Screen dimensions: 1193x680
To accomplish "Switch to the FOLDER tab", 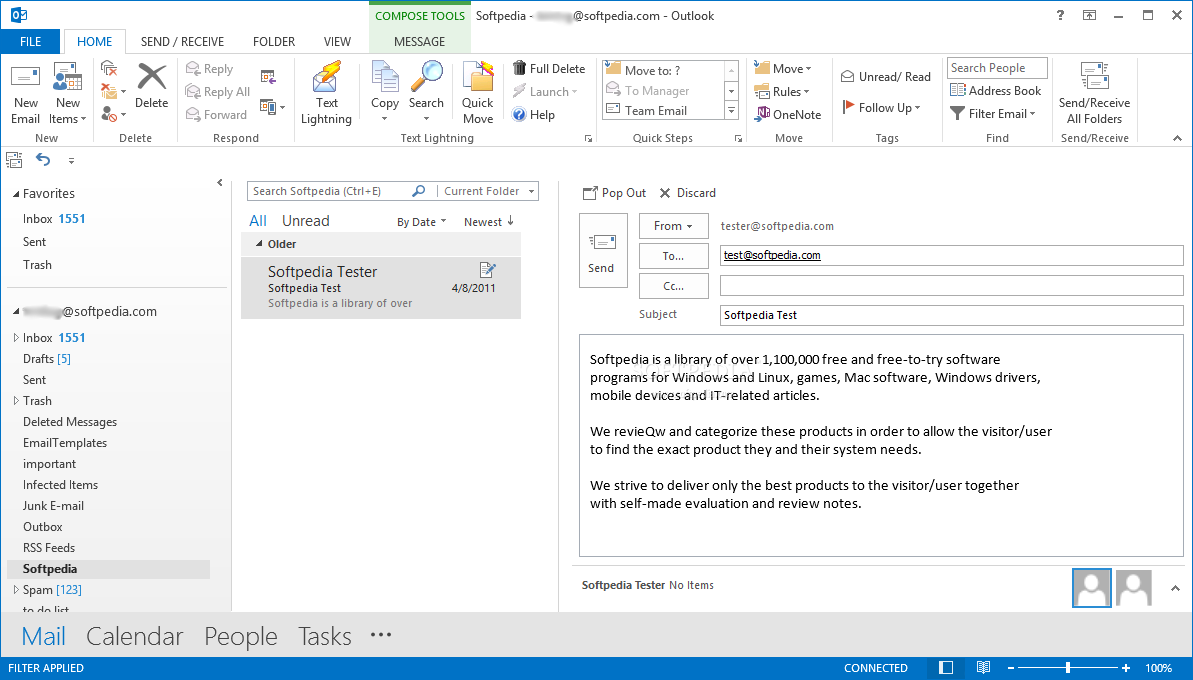I will point(274,42).
